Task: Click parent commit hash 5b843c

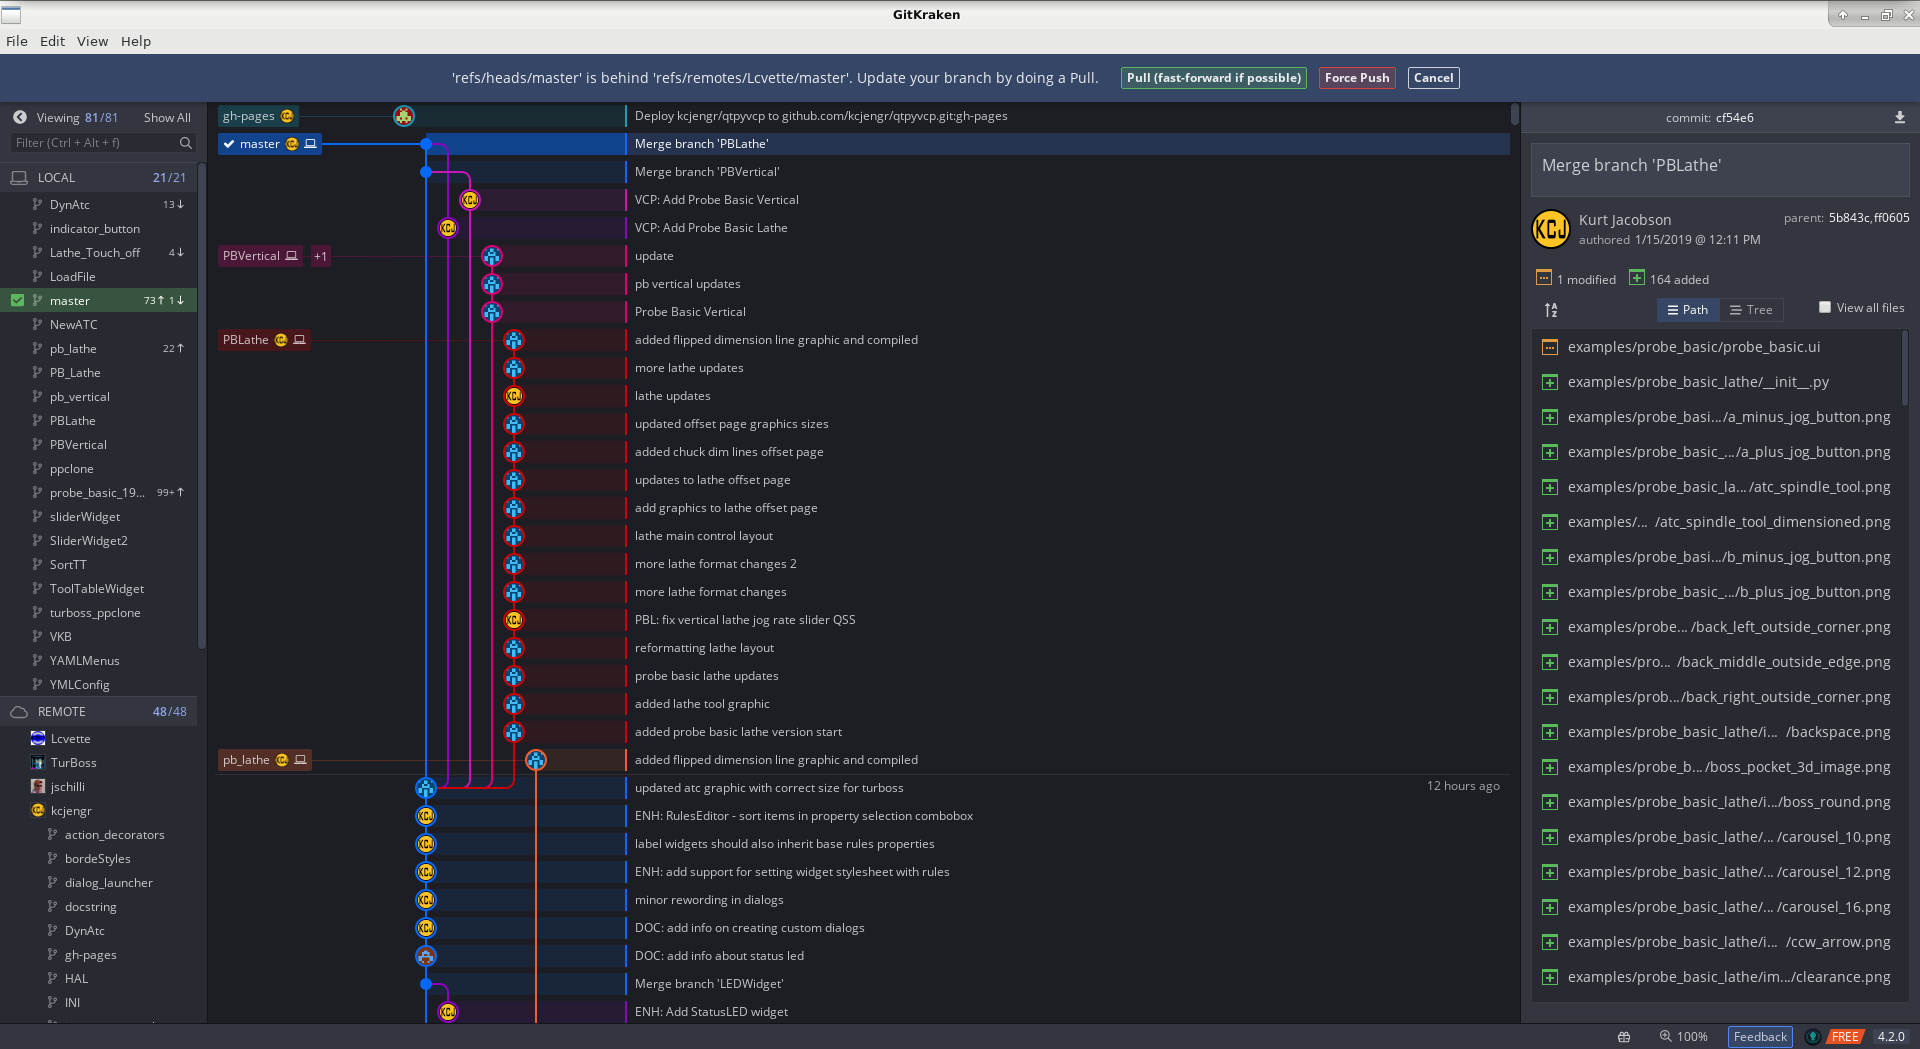Action: 1849,218
